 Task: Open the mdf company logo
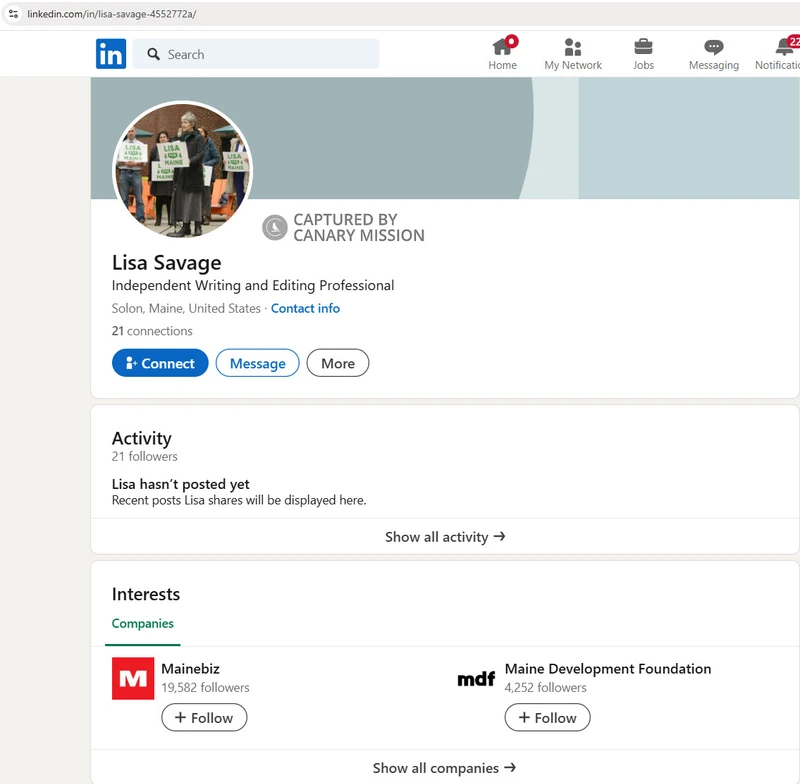[x=476, y=678]
